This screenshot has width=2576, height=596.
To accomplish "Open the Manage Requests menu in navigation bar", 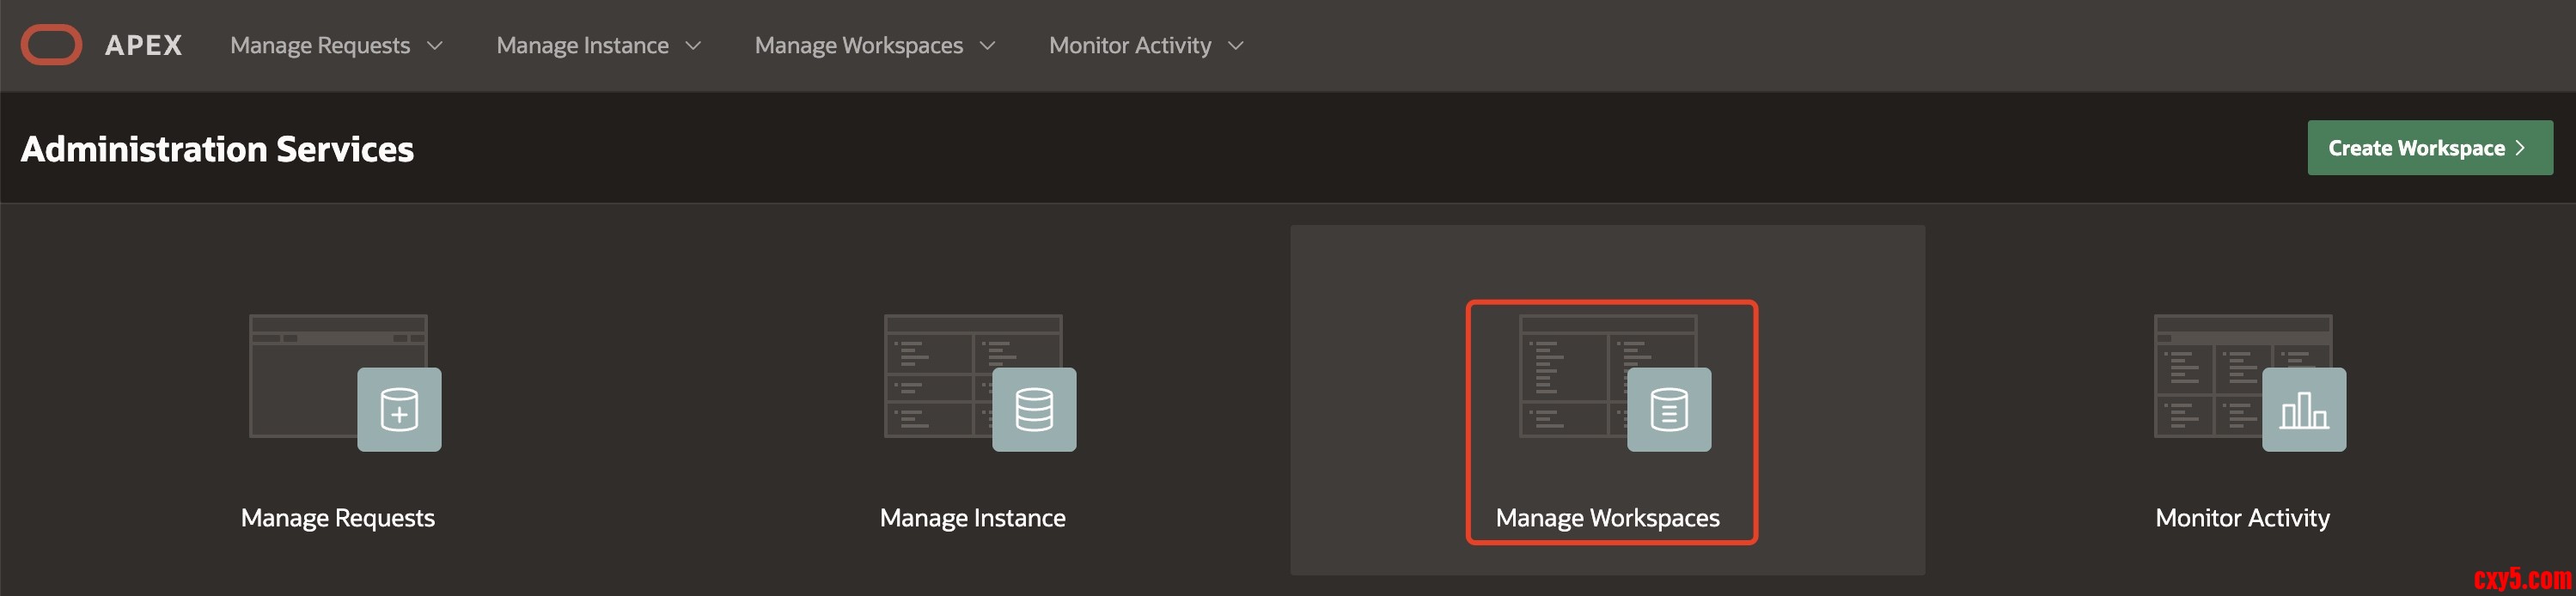I will [x=320, y=45].
